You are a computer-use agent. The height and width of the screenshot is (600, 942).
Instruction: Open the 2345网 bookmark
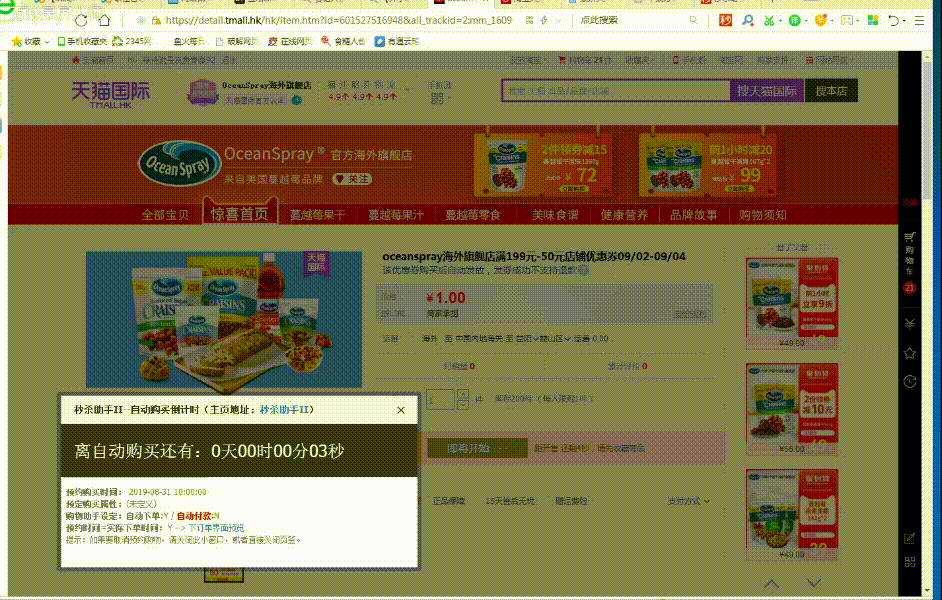132,41
